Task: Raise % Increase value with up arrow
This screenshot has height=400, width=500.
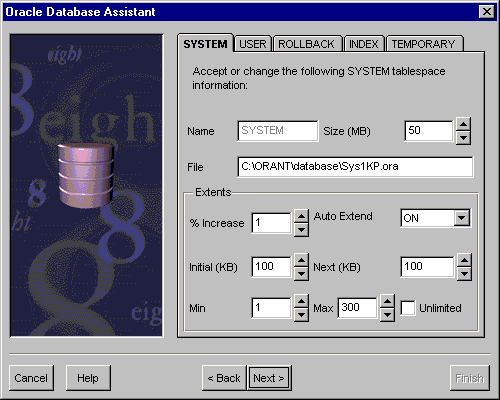Action: 301,216
